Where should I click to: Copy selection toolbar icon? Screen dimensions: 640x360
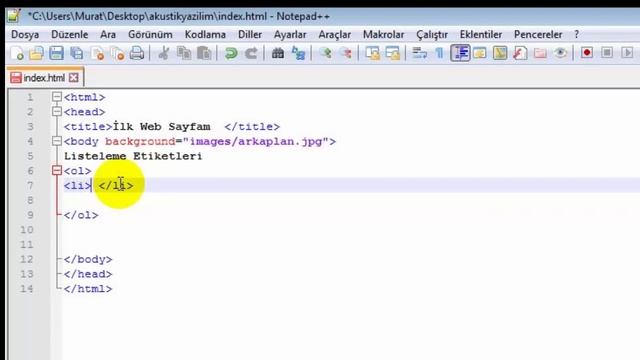pos(184,53)
